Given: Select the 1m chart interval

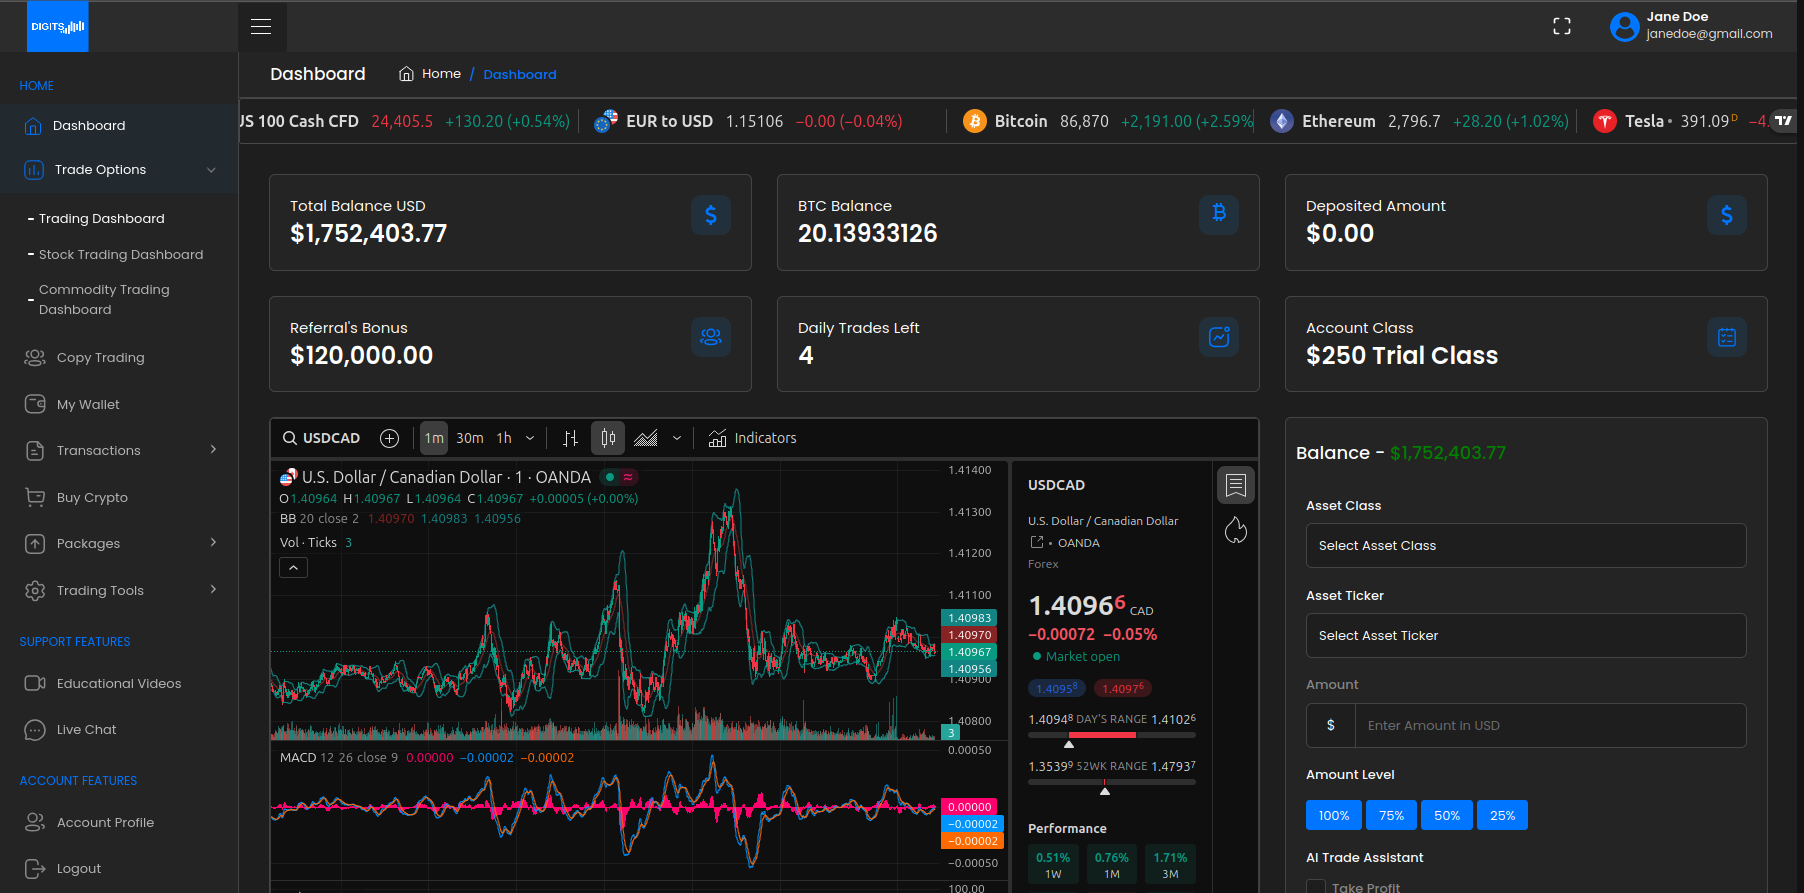Looking at the screenshot, I should [434, 438].
